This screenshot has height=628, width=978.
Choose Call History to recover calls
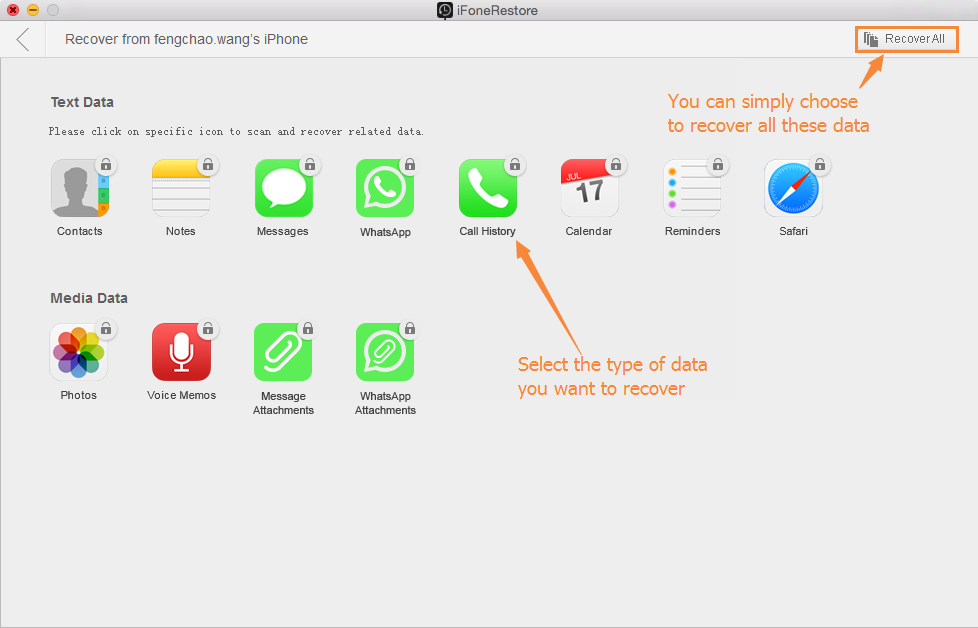coord(488,188)
